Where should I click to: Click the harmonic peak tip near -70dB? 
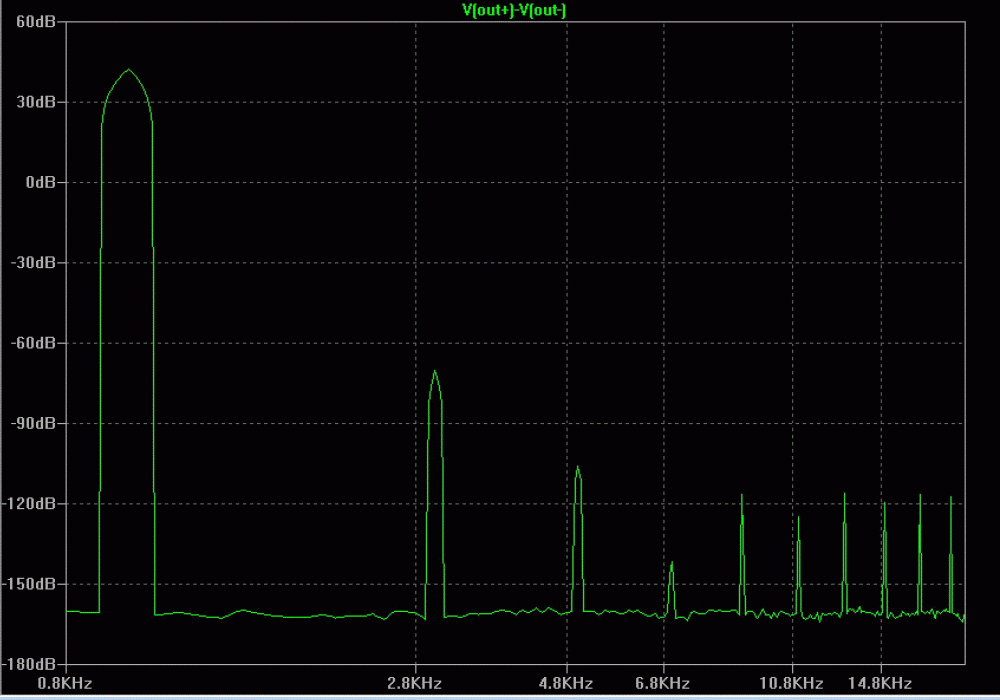(x=435, y=371)
